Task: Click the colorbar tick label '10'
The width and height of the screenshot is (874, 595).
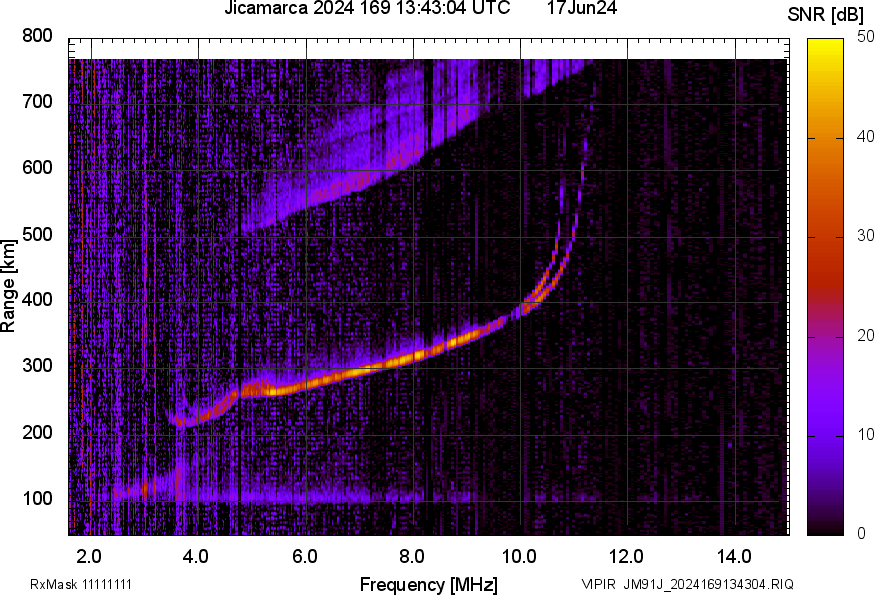Action: [x=865, y=435]
